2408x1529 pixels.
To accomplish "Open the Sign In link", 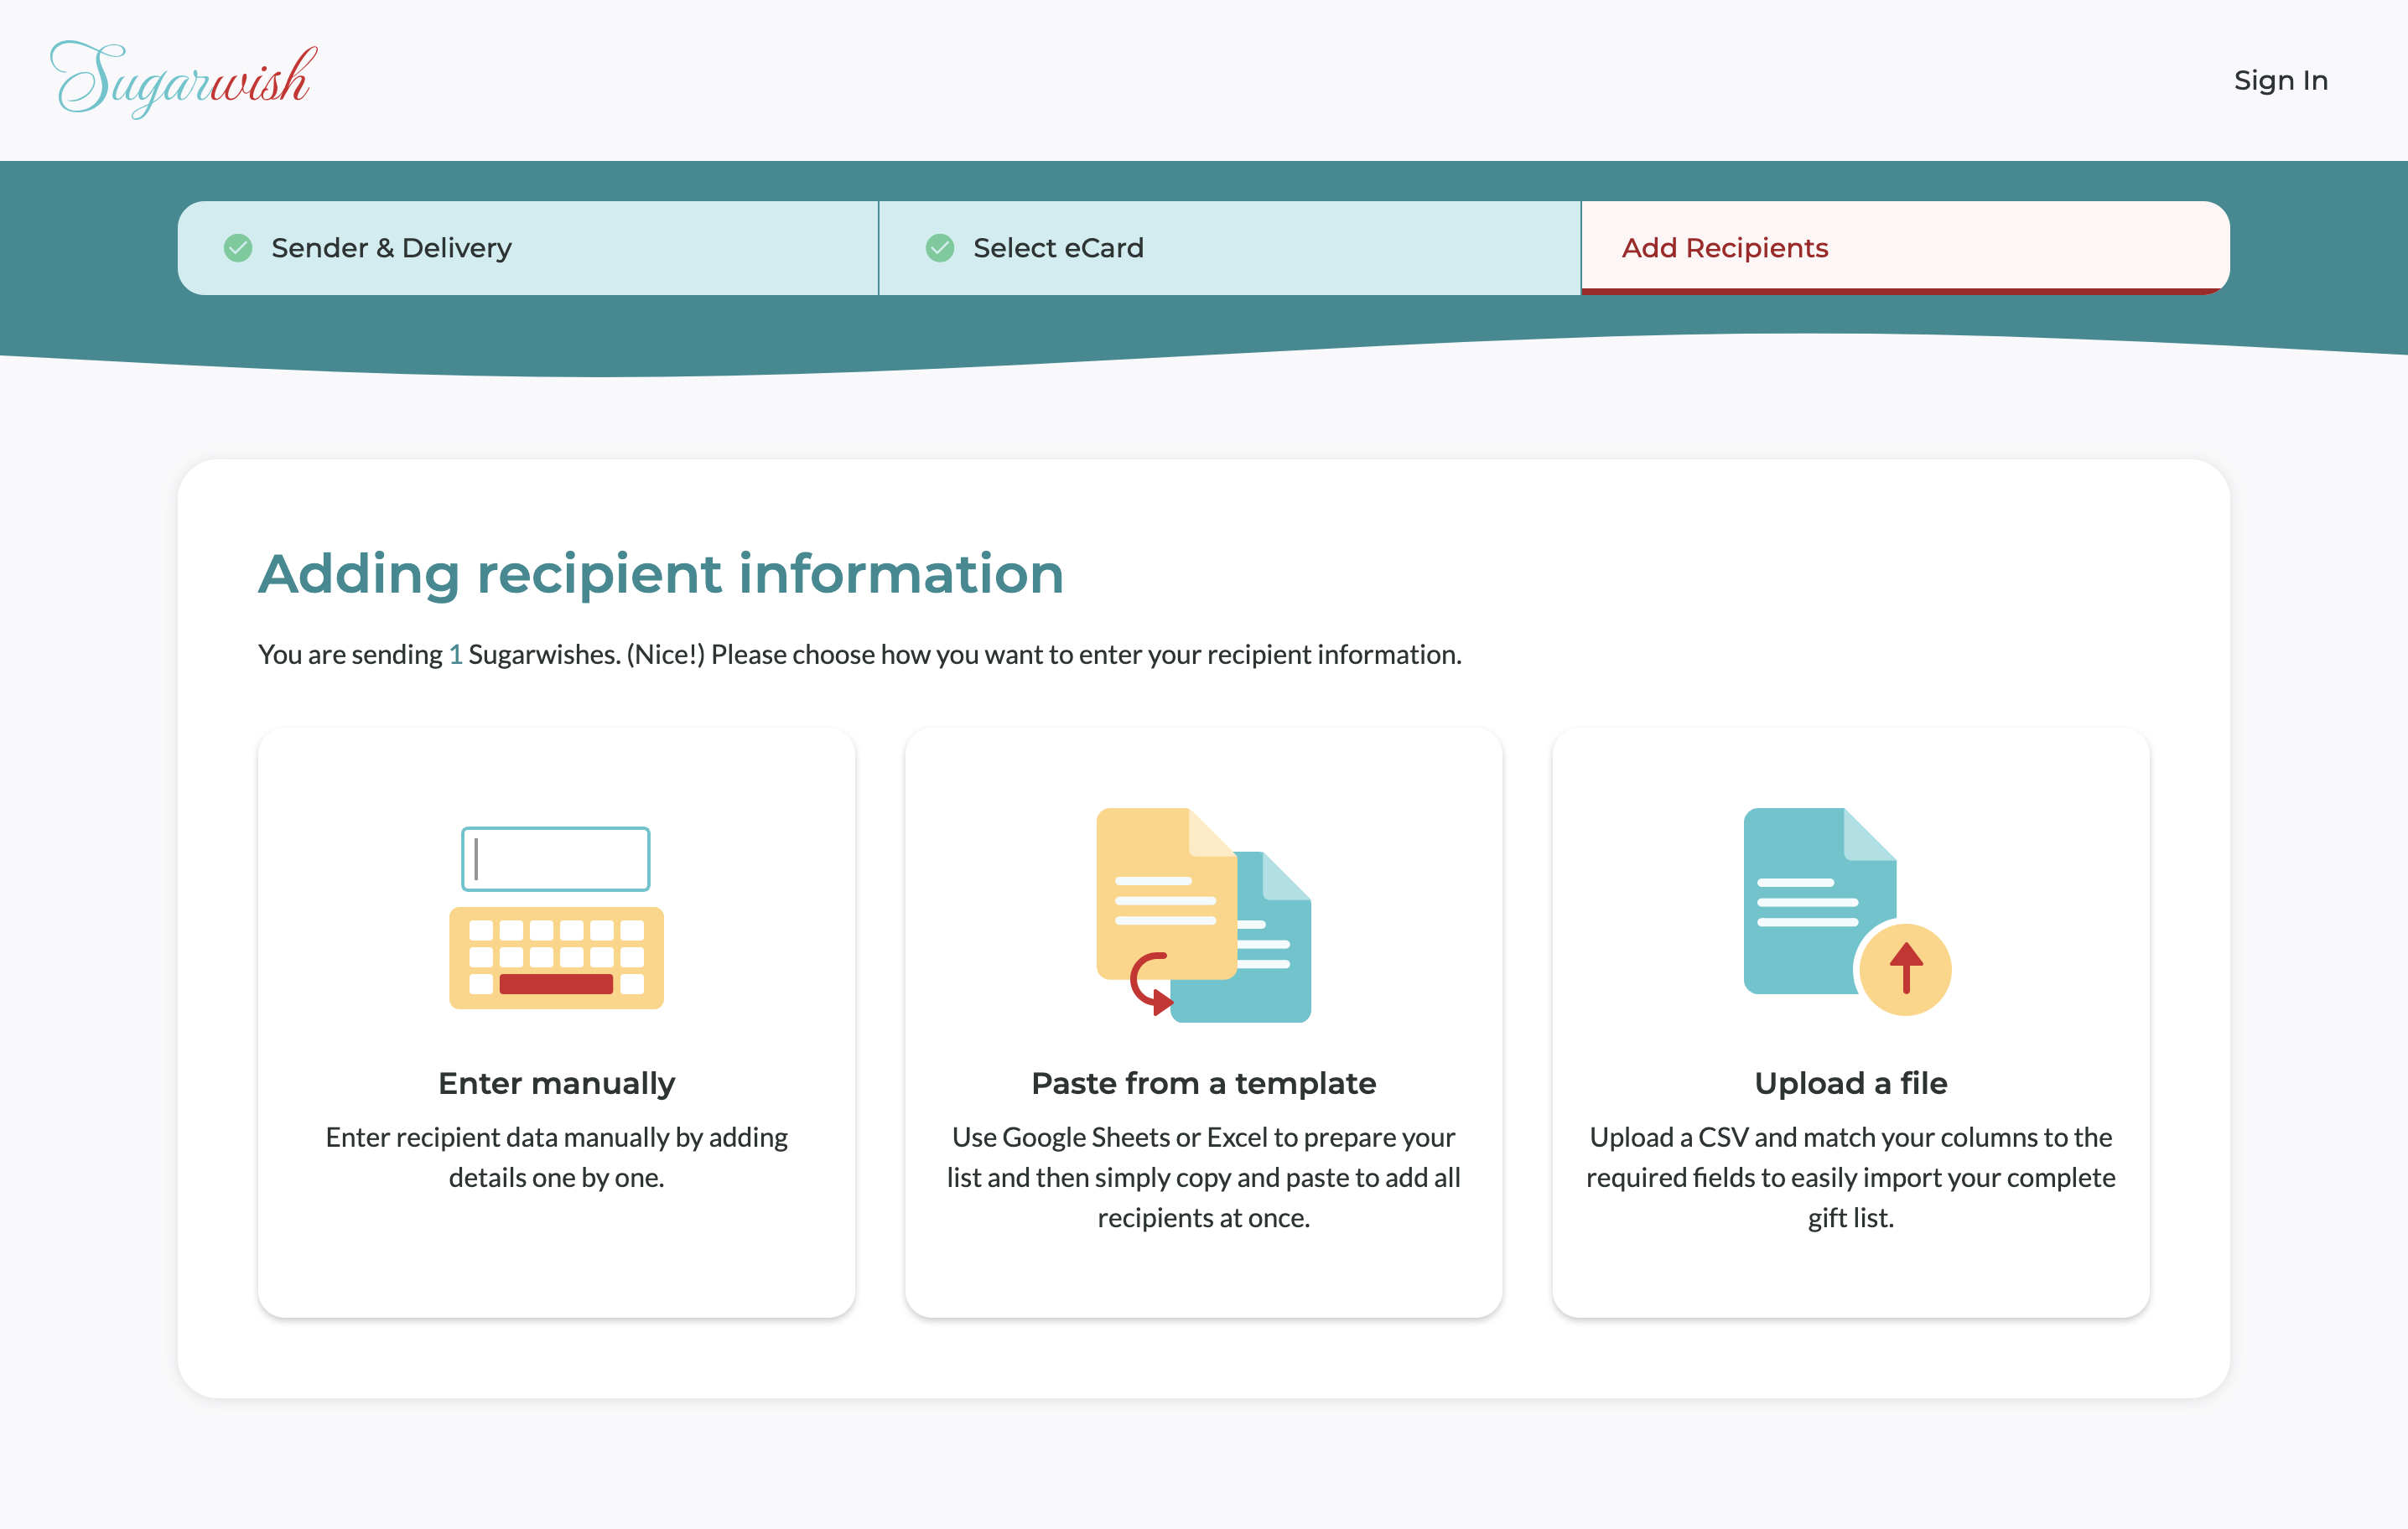I will tap(2280, 80).
